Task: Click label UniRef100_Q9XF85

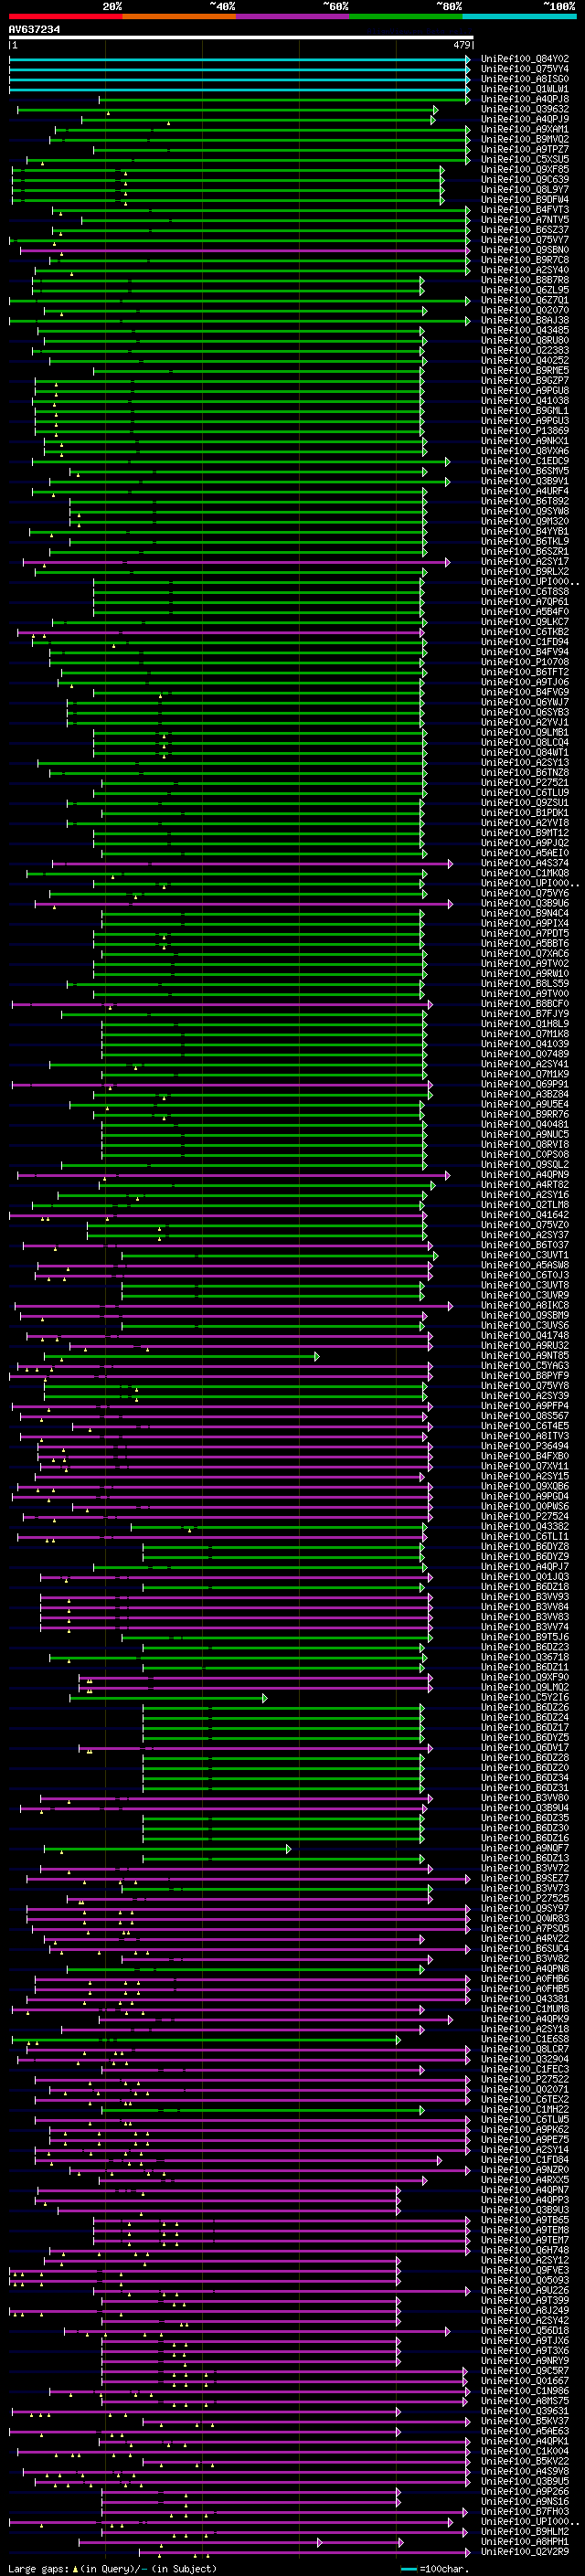Action: point(525,169)
